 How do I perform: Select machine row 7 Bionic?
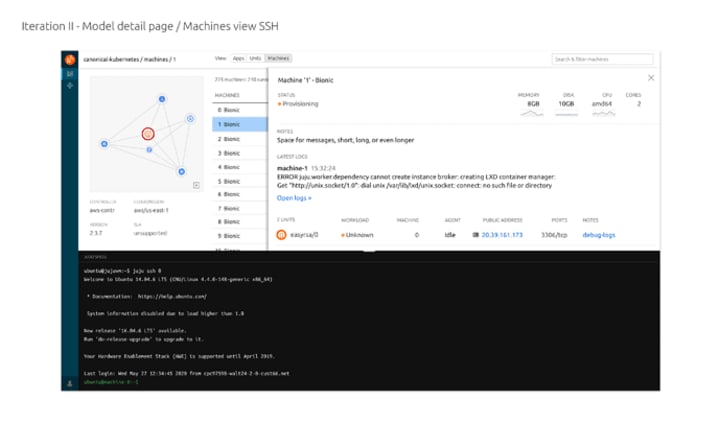tap(240, 208)
